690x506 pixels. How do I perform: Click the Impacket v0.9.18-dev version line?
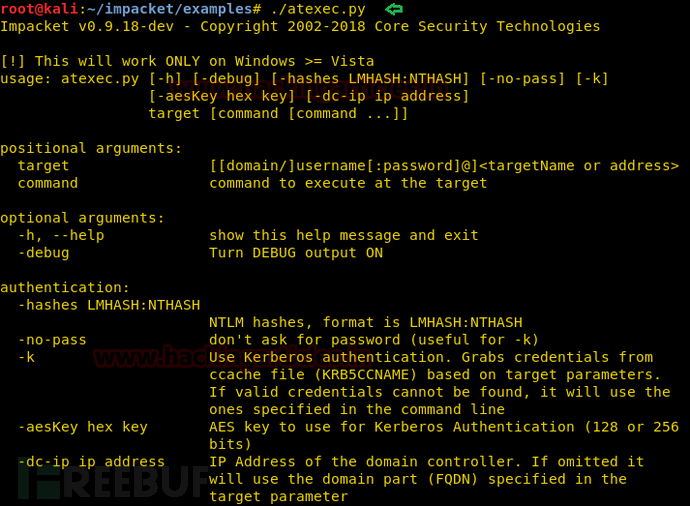click(x=300, y=26)
